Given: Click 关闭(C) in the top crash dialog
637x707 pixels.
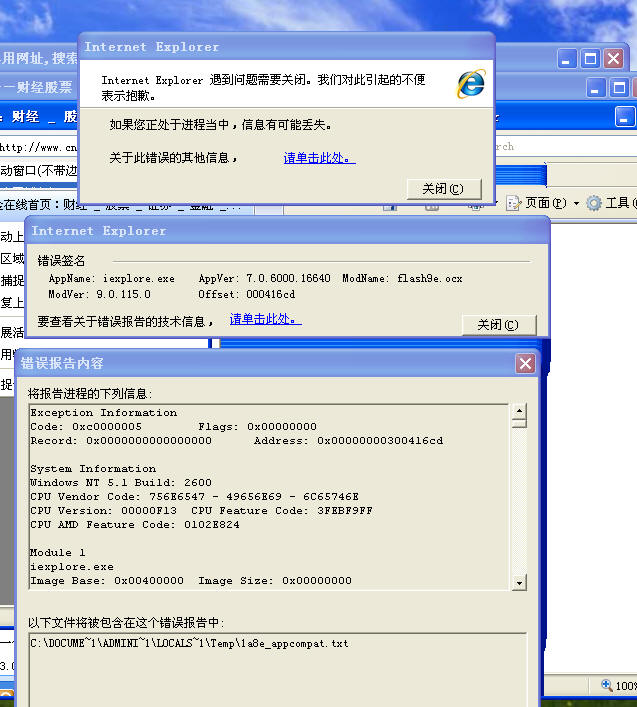Looking at the screenshot, I should [x=444, y=189].
